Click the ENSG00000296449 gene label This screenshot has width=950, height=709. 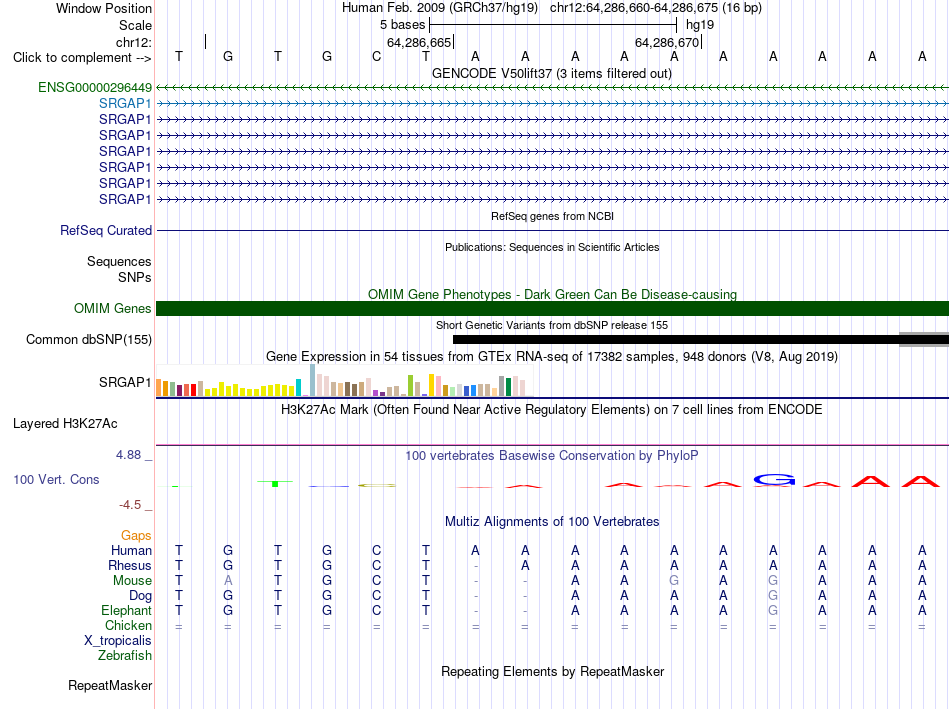[95, 87]
